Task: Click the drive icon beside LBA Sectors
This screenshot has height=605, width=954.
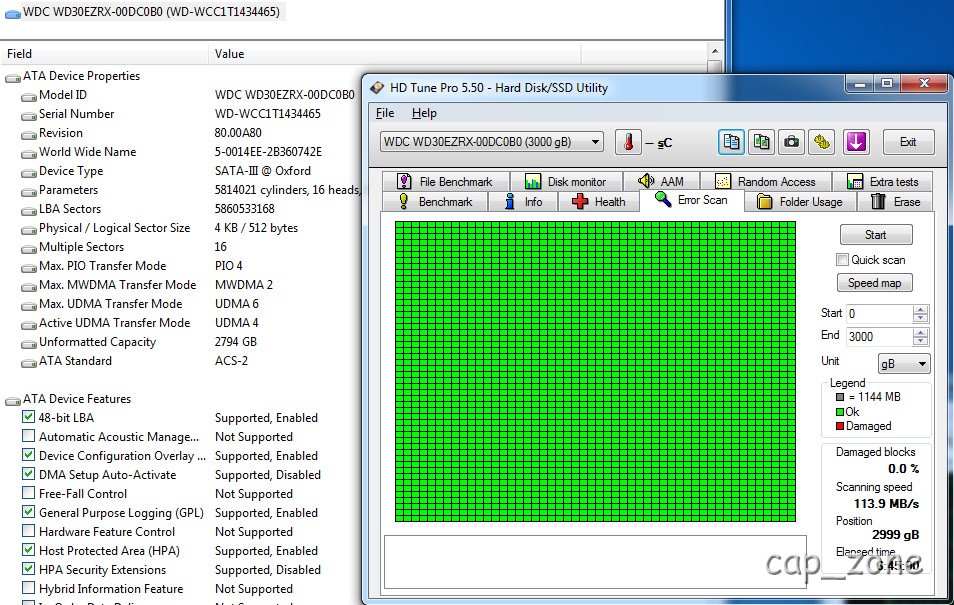Action: 28,210
